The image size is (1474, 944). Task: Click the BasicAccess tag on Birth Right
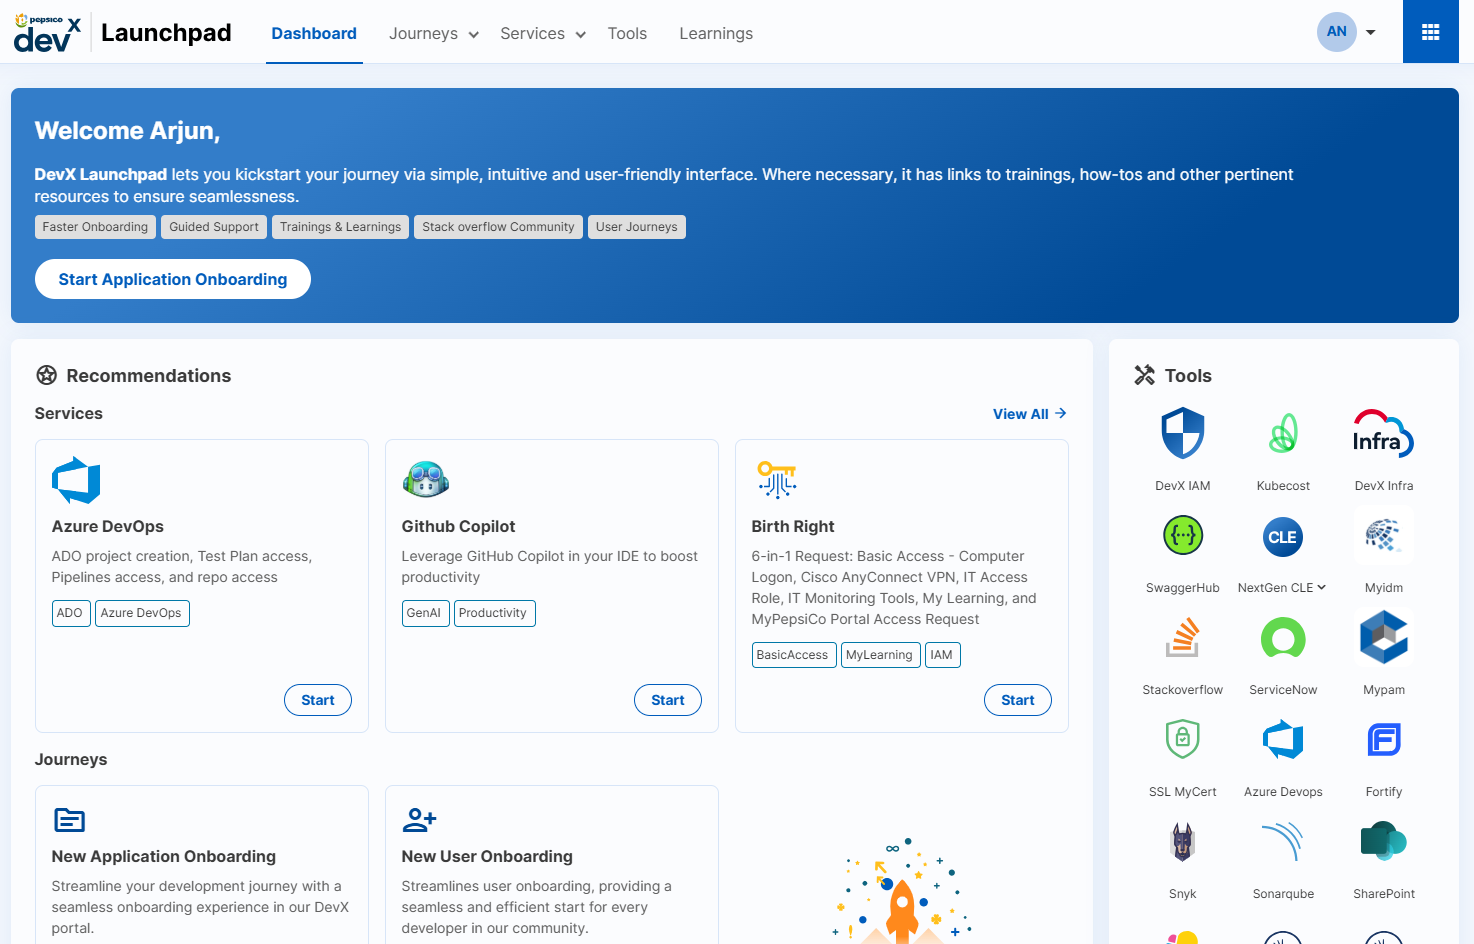tap(793, 655)
